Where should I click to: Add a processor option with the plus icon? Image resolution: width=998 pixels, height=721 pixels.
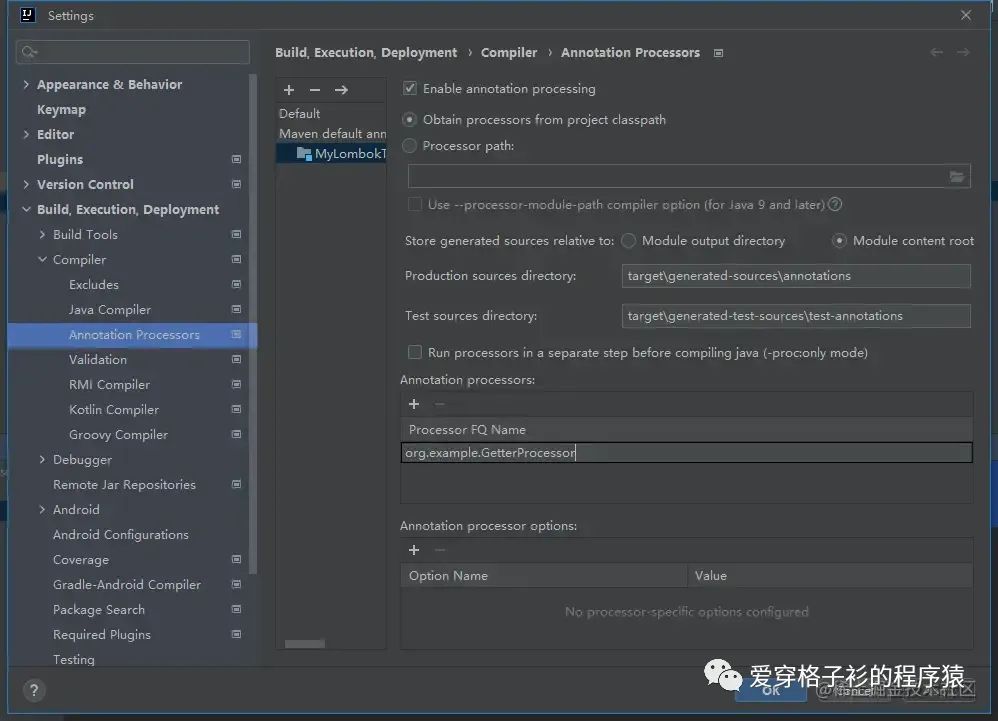[x=414, y=550]
